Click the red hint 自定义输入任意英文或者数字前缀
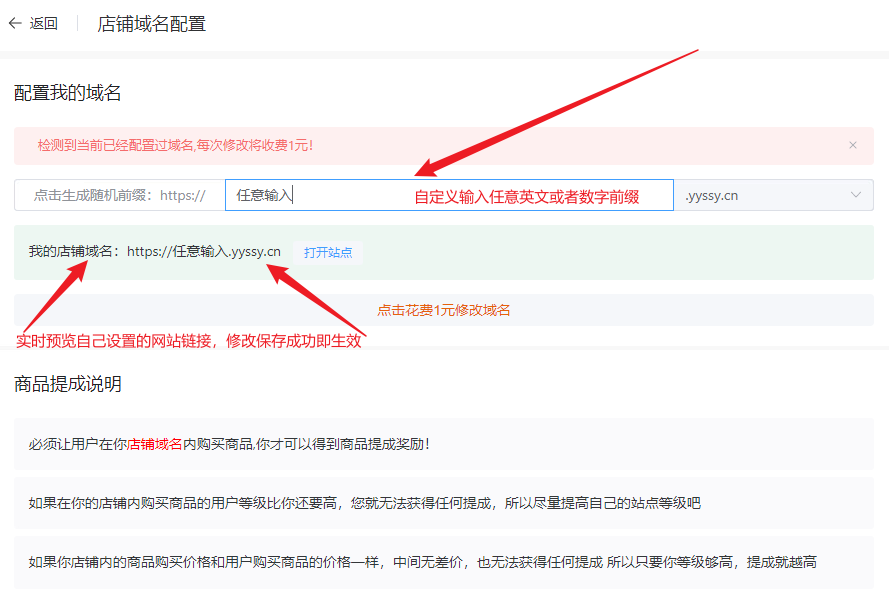Image resolution: width=889 pixels, height=591 pixels. pos(526,197)
